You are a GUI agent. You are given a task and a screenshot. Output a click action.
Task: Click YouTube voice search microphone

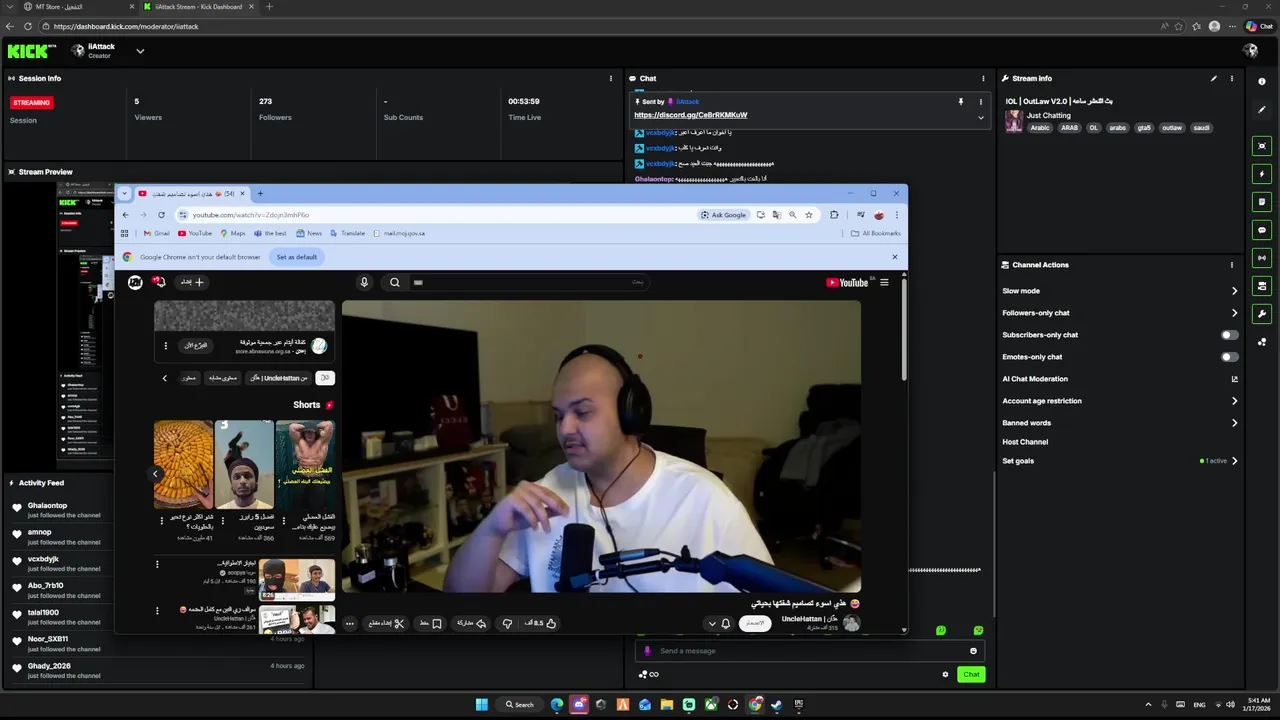click(364, 282)
